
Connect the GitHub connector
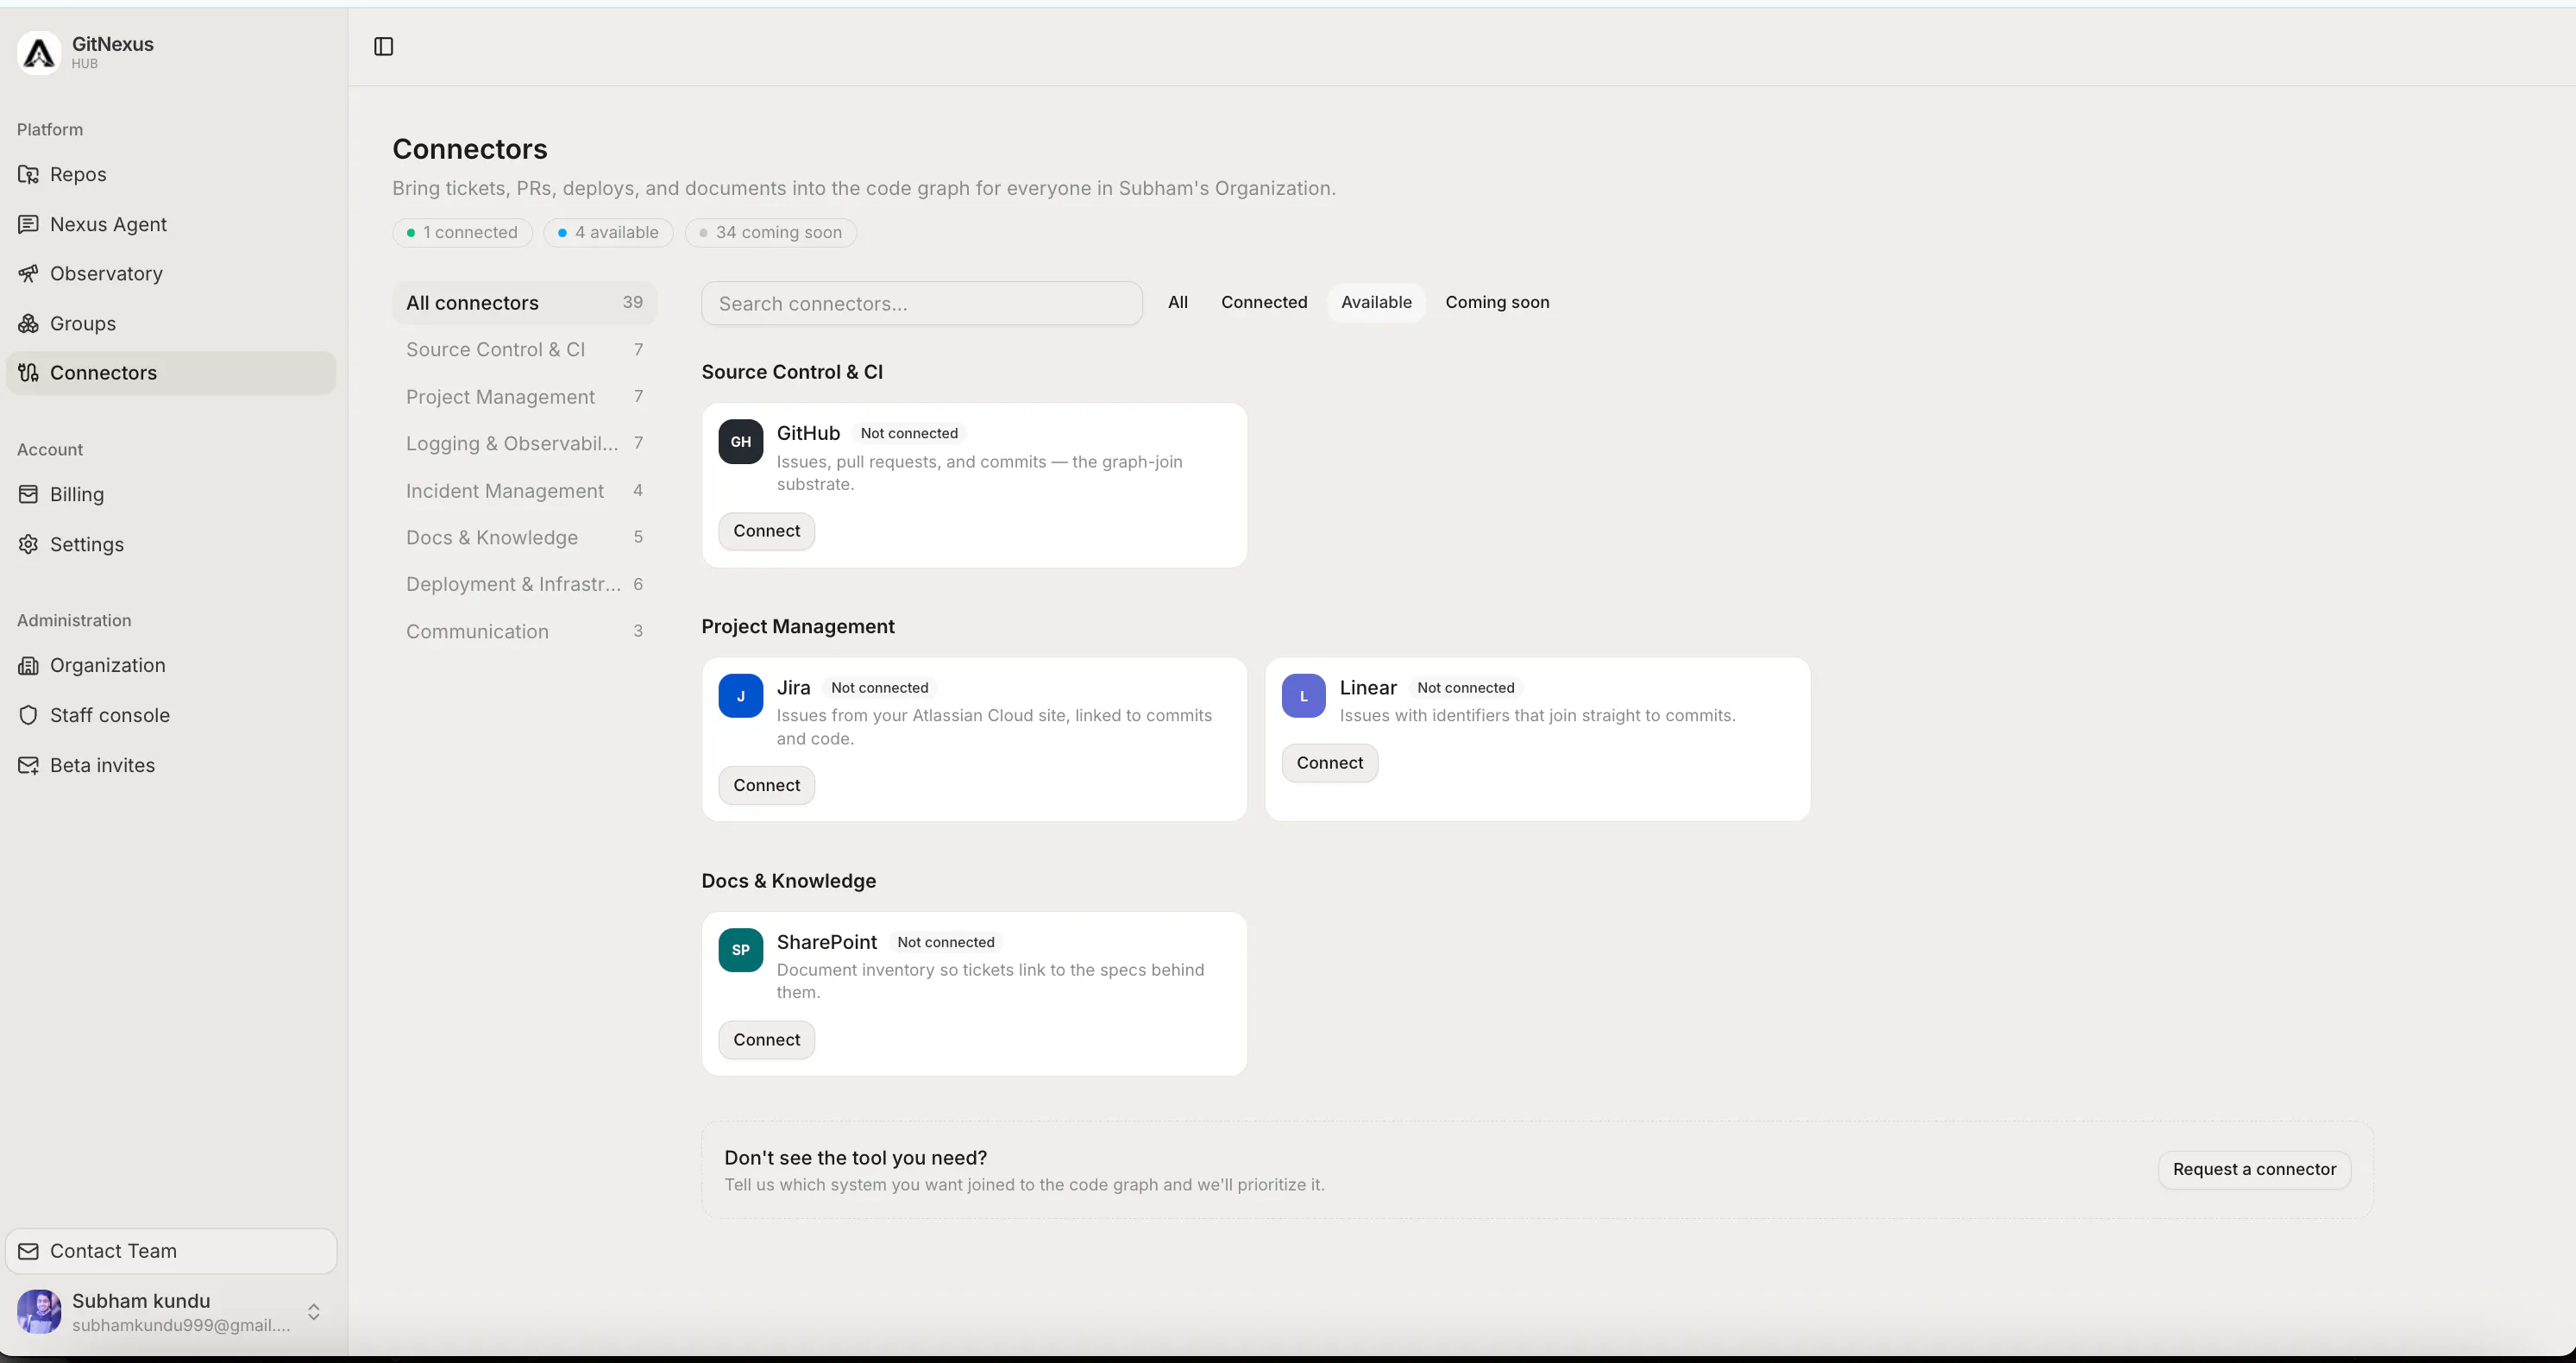coord(767,531)
